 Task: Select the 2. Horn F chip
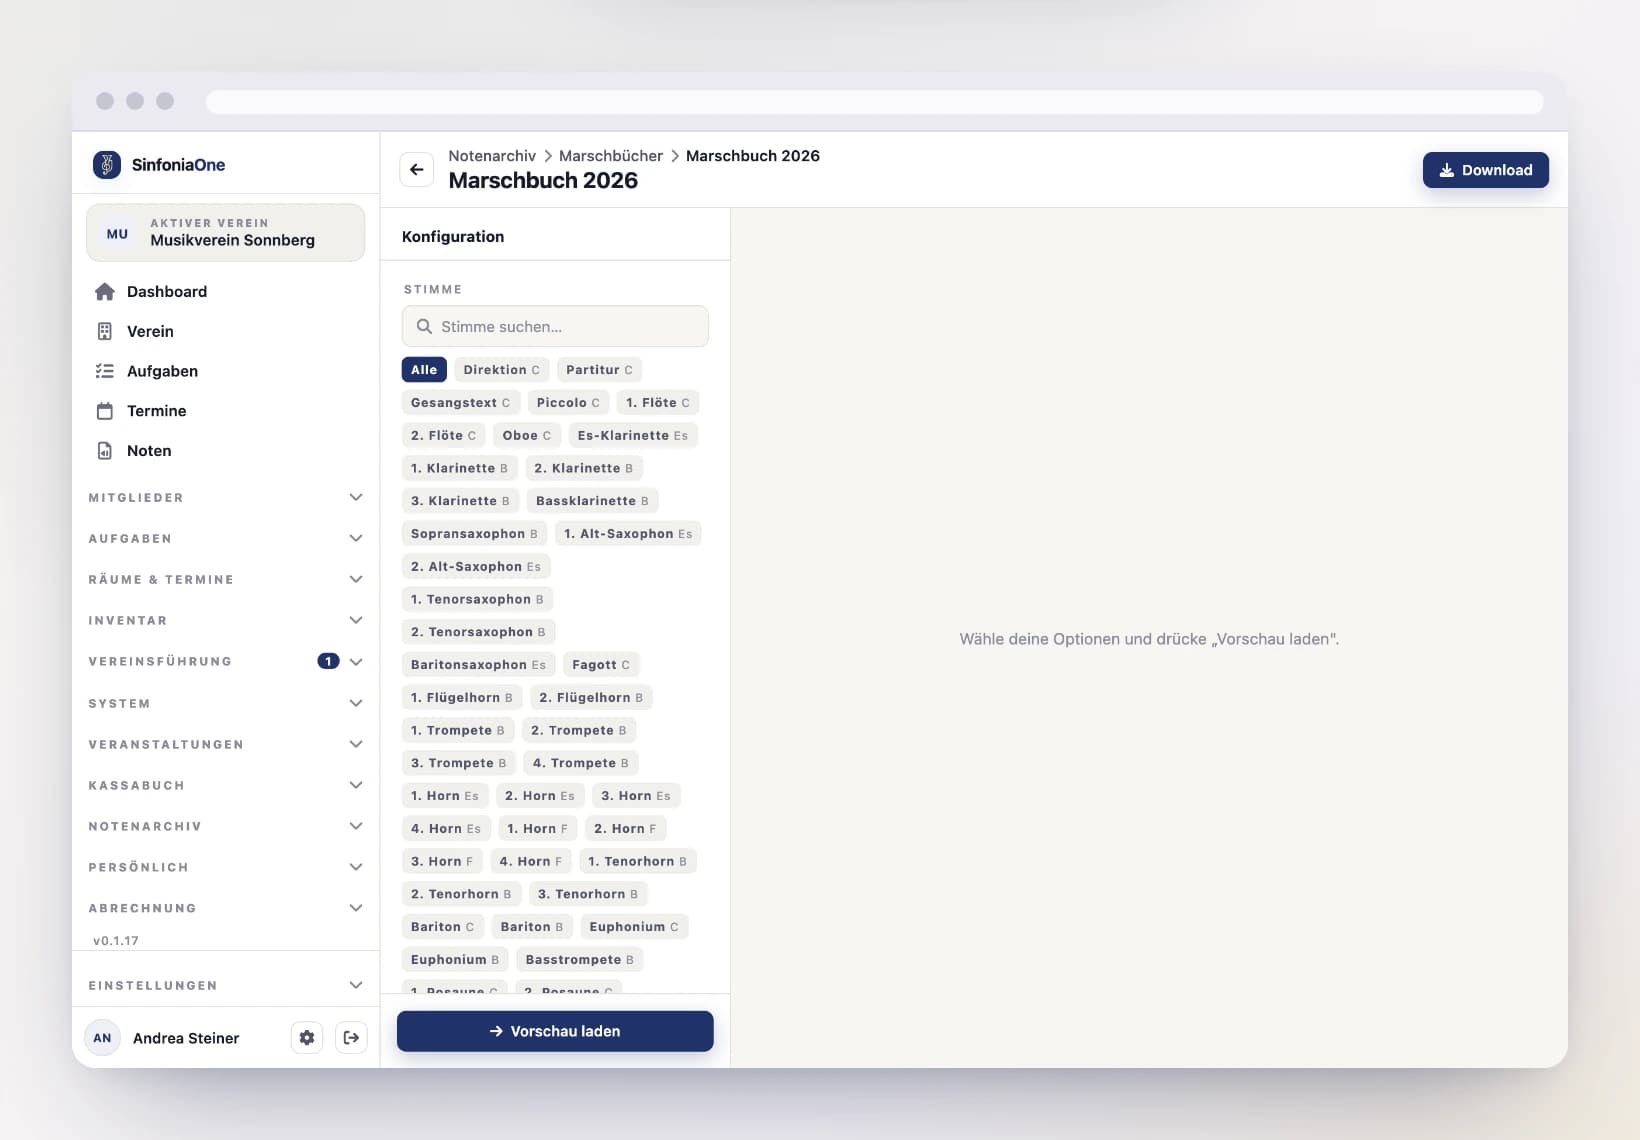pyautogui.click(x=625, y=829)
